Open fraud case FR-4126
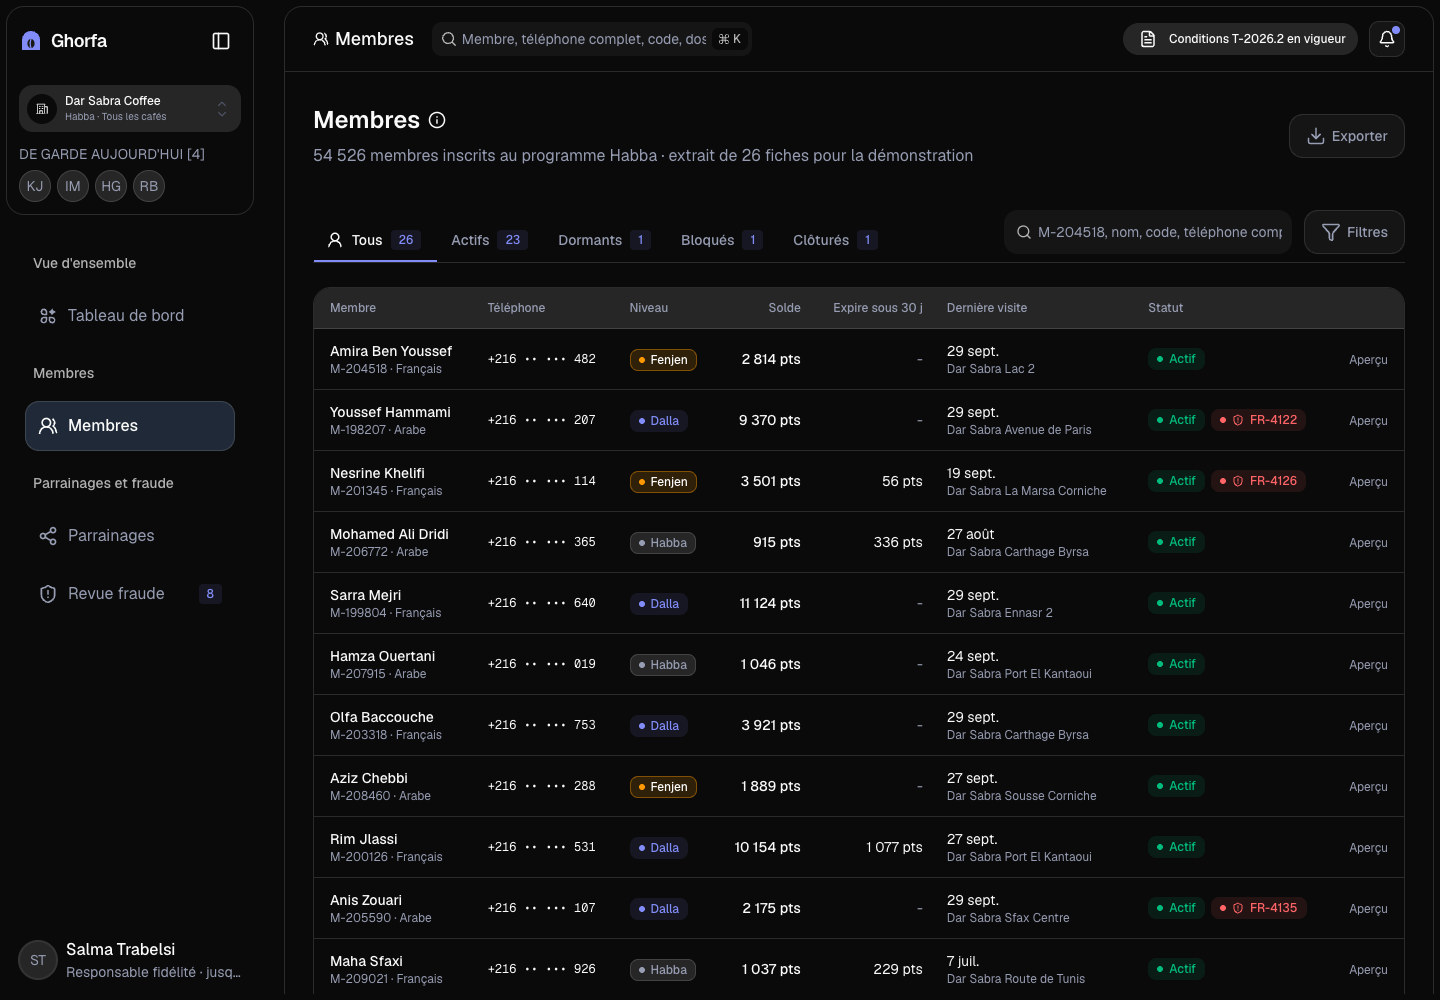The image size is (1440, 1000). (1258, 481)
